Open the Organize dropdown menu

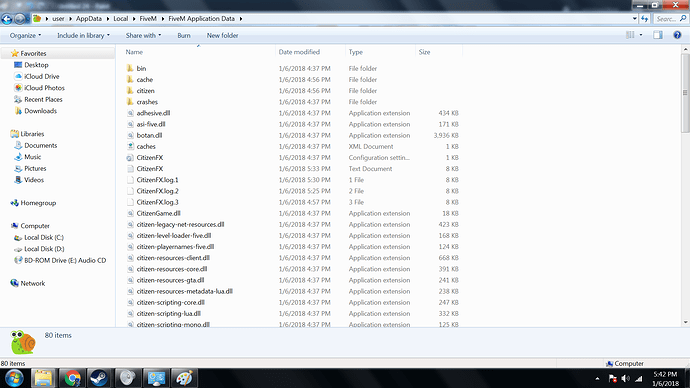pos(25,36)
